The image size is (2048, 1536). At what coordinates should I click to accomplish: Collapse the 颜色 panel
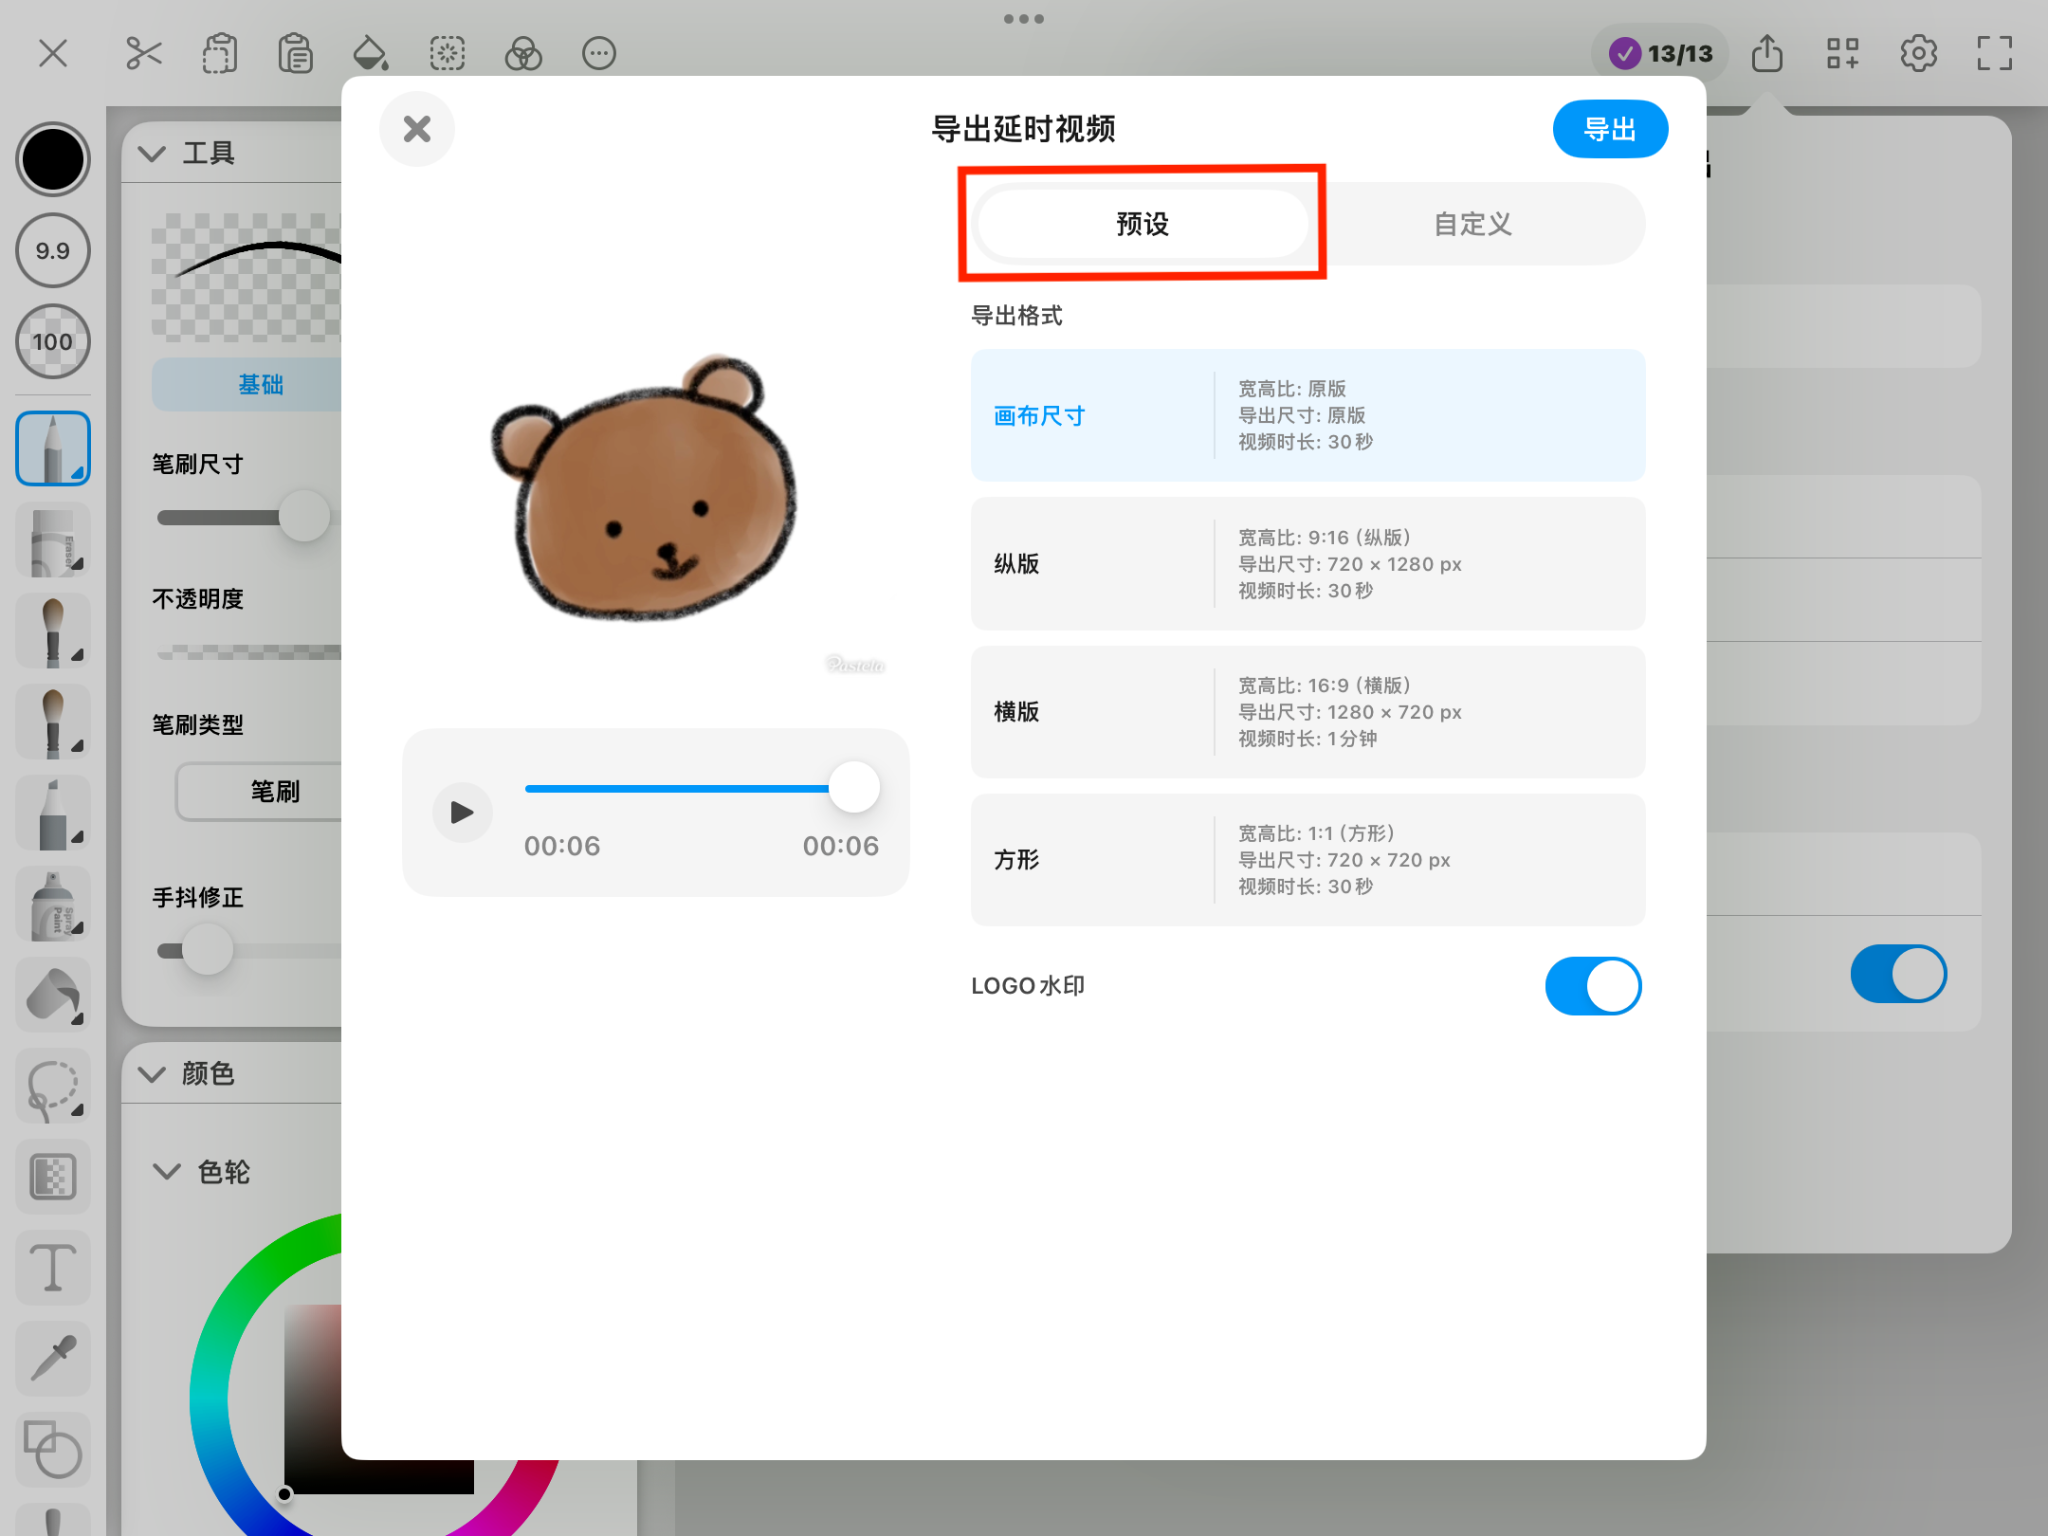pyautogui.click(x=152, y=1074)
